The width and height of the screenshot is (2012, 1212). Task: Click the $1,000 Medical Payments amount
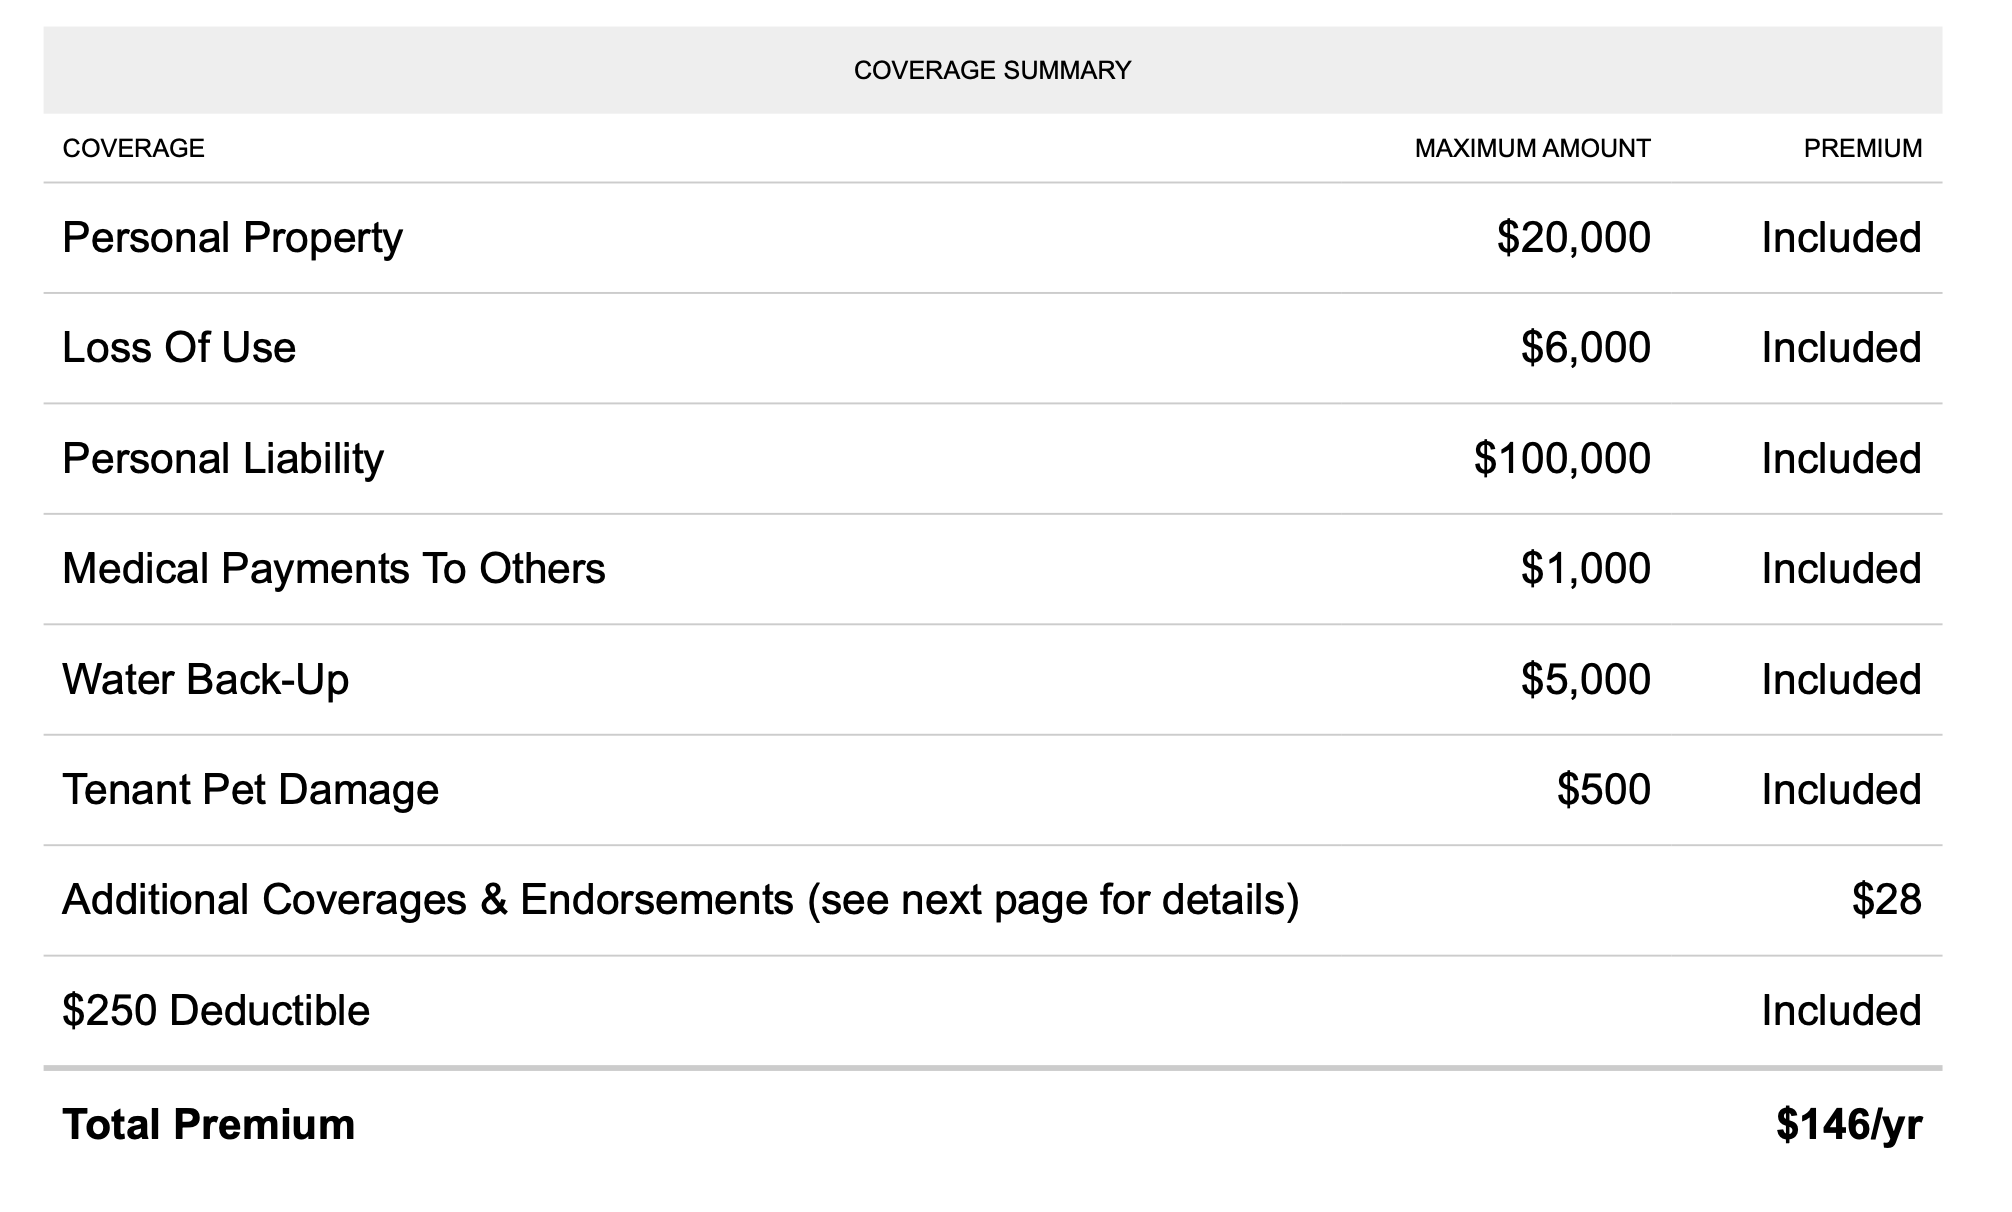click(x=1585, y=569)
